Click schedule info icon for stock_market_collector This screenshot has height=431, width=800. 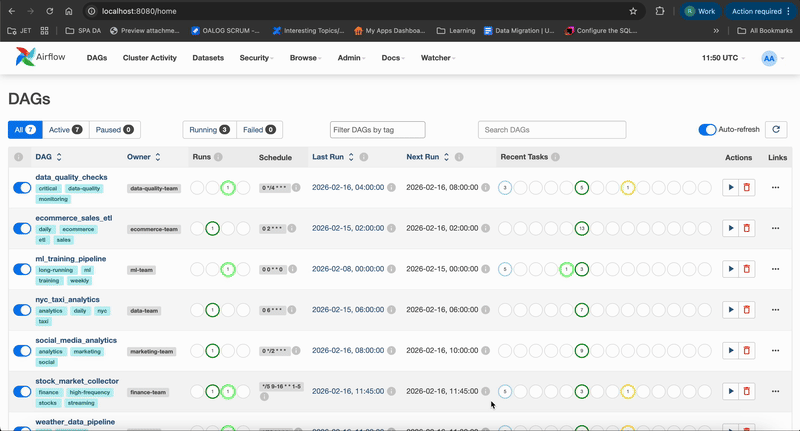click(264, 396)
